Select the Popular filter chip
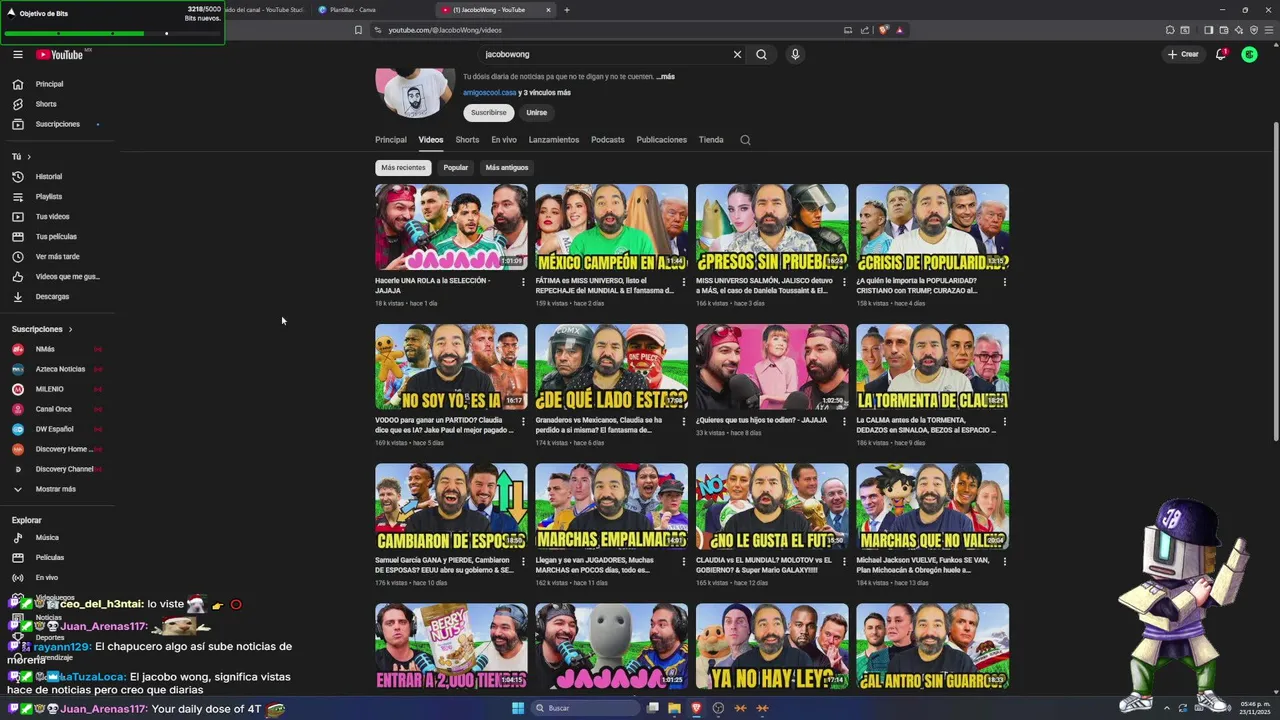The image size is (1280, 720). click(x=456, y=168)
